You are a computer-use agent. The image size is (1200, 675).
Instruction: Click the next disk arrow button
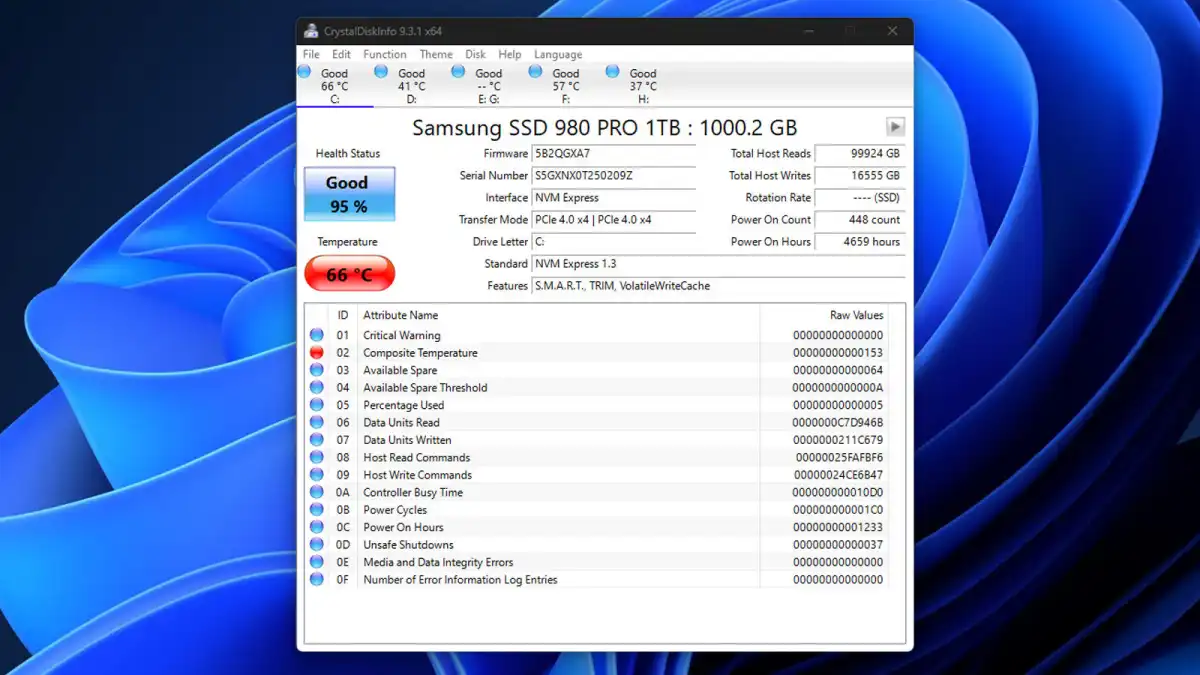[x=896, y=127]
